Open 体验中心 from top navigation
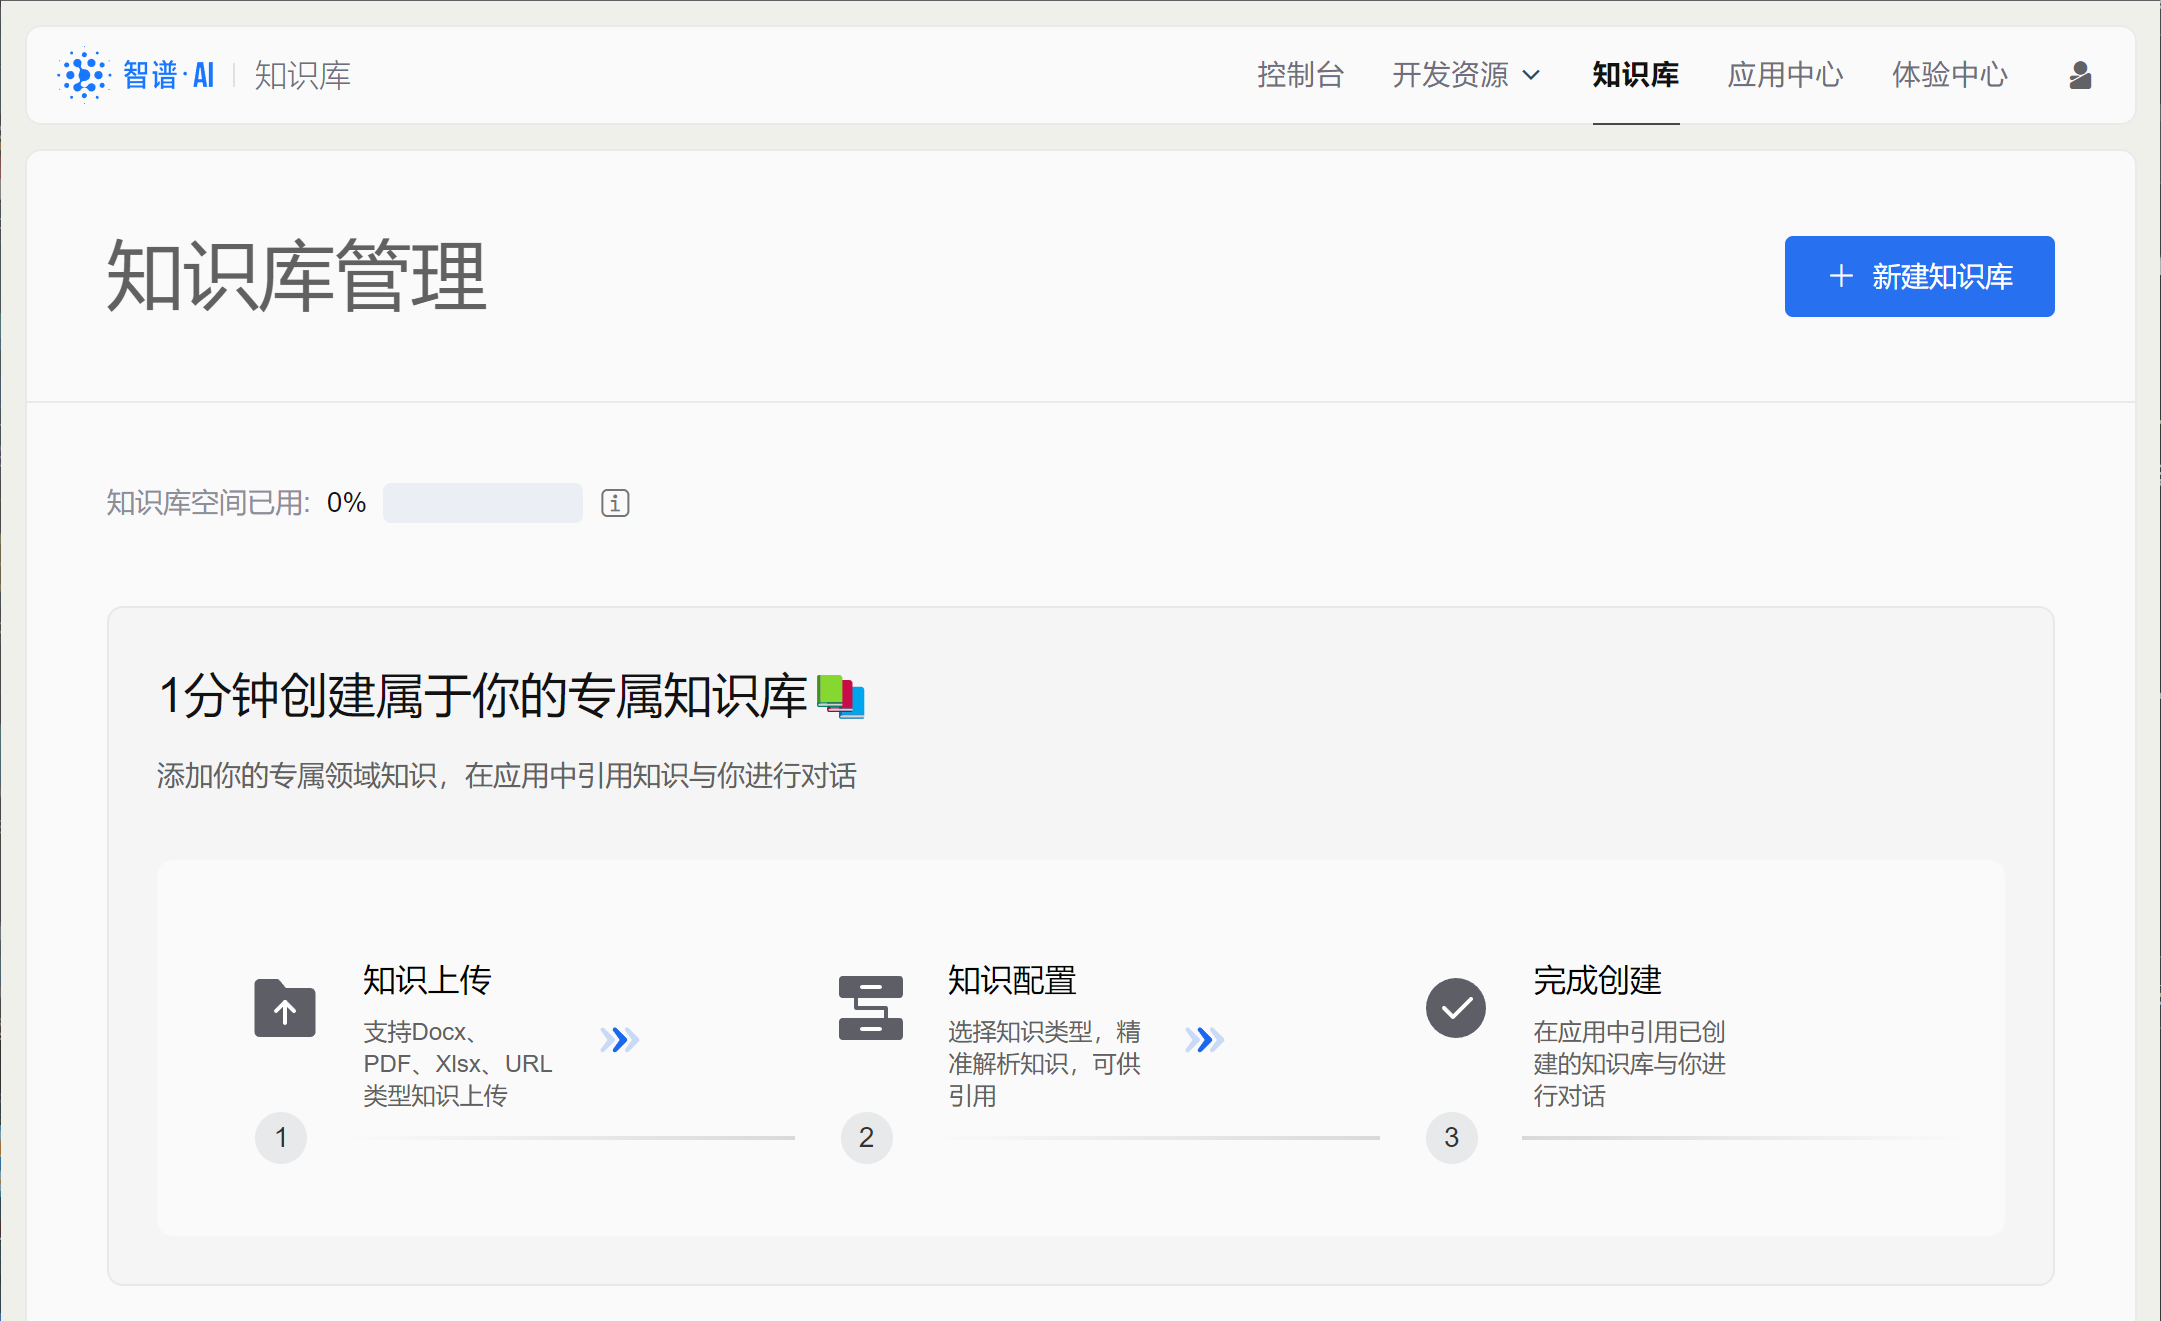Viewport: 2161px width, 1321px height. [x=1949, y=75]
